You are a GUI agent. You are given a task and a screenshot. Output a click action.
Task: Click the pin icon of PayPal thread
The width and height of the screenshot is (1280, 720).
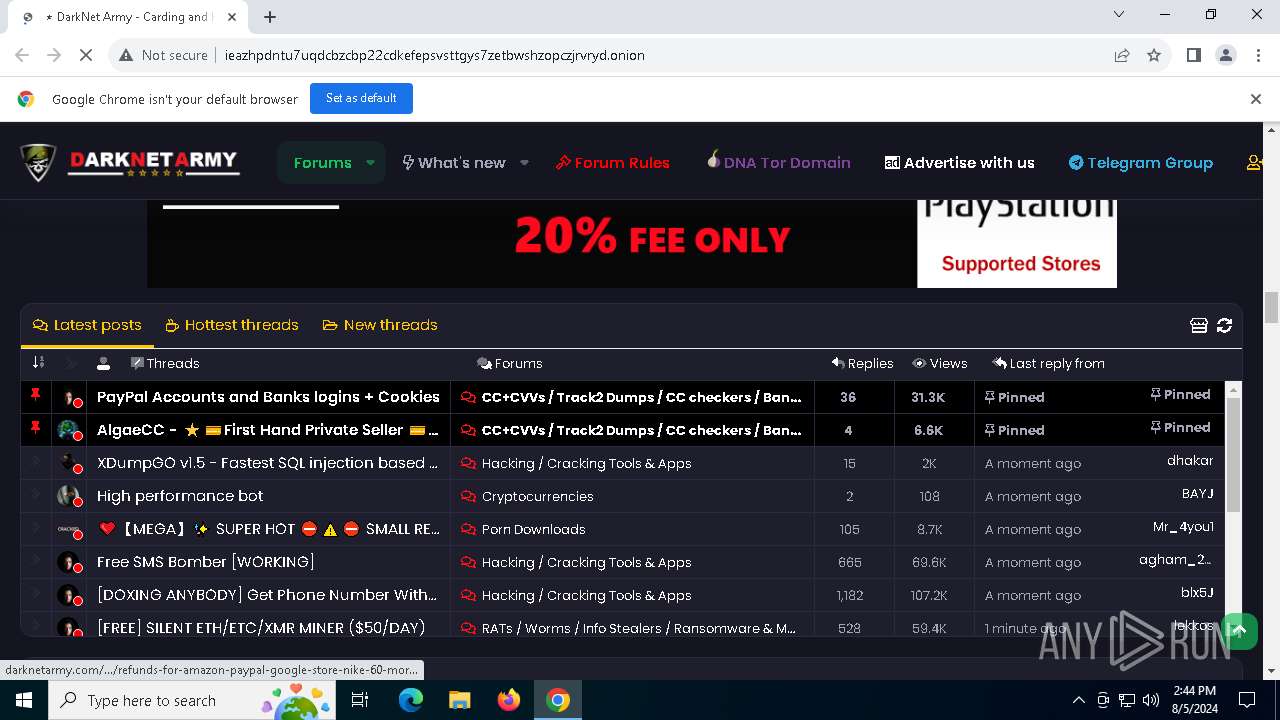click(x=35, y=396)
